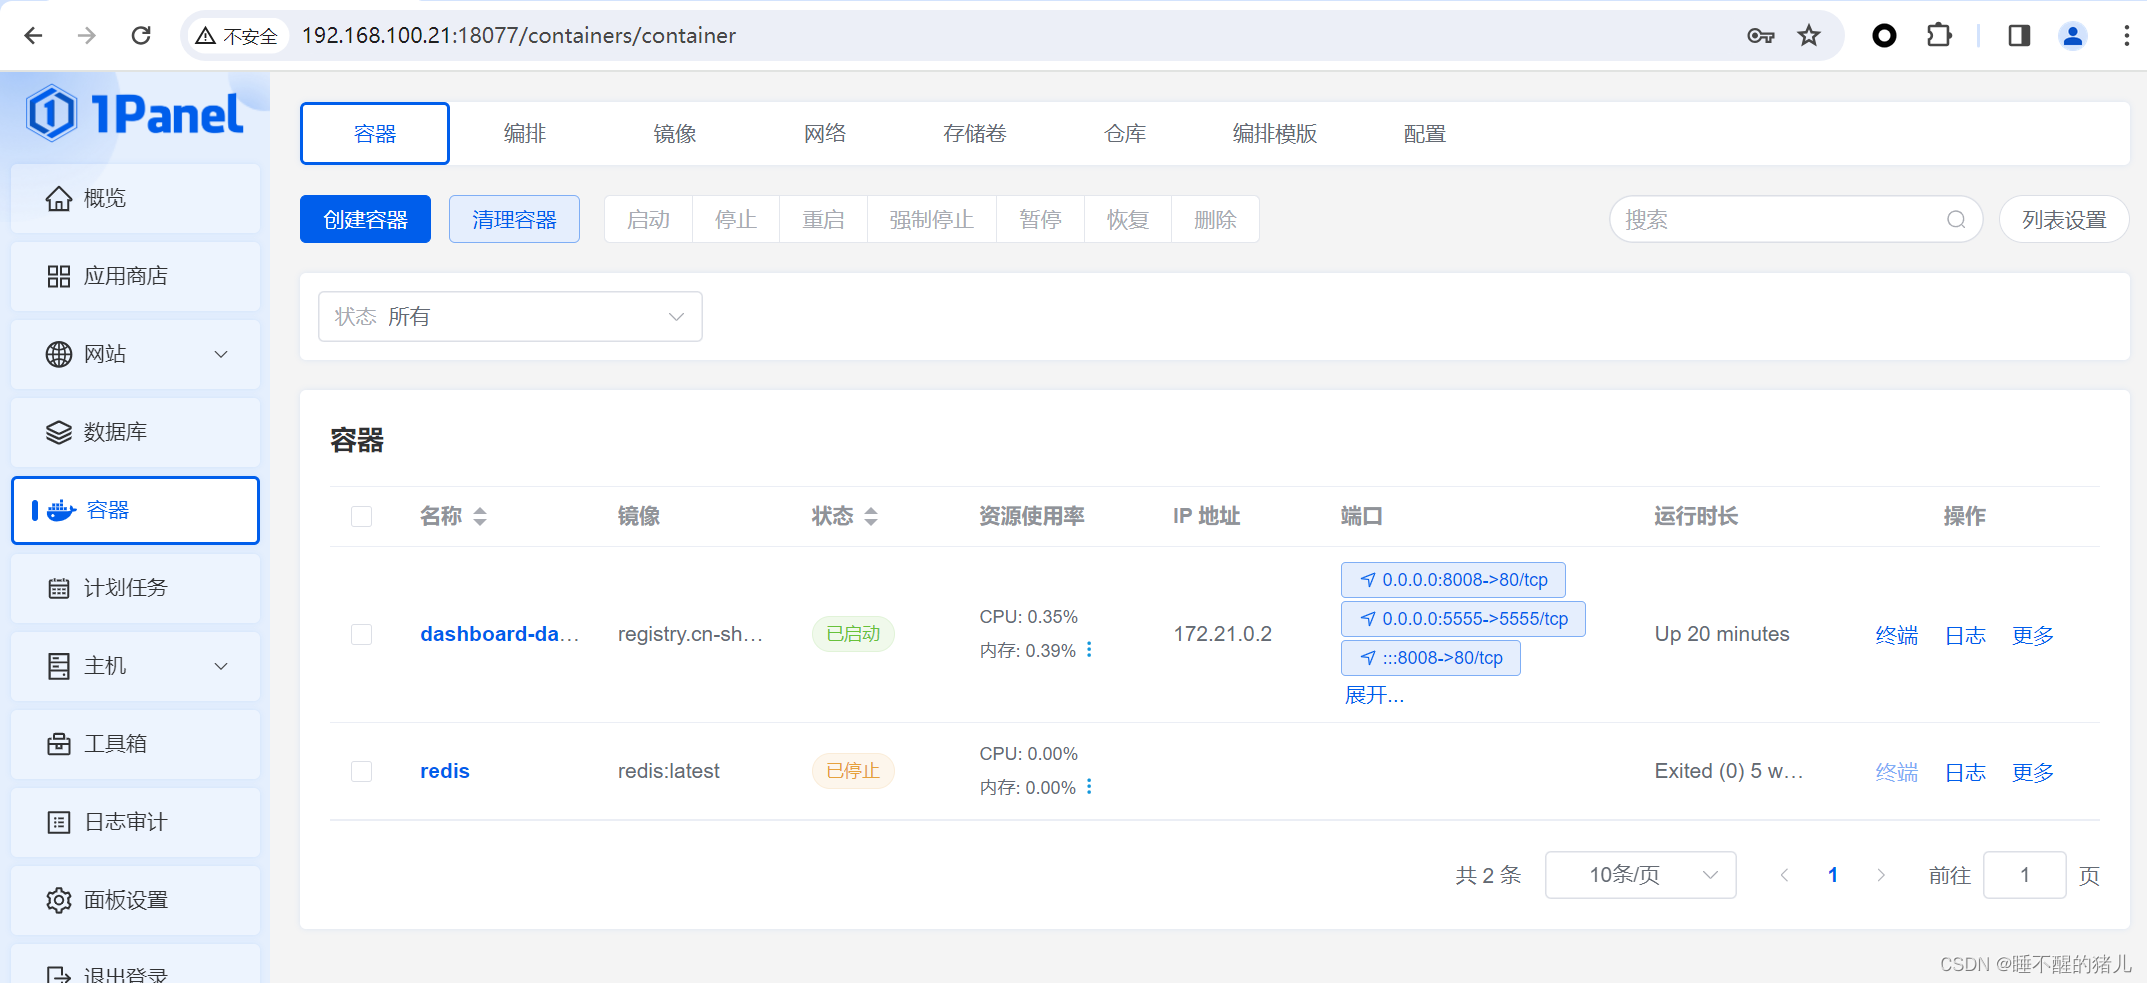Screen dimensions: 2147x983
Task: Open redis container name link
Action: click(445, 771)
